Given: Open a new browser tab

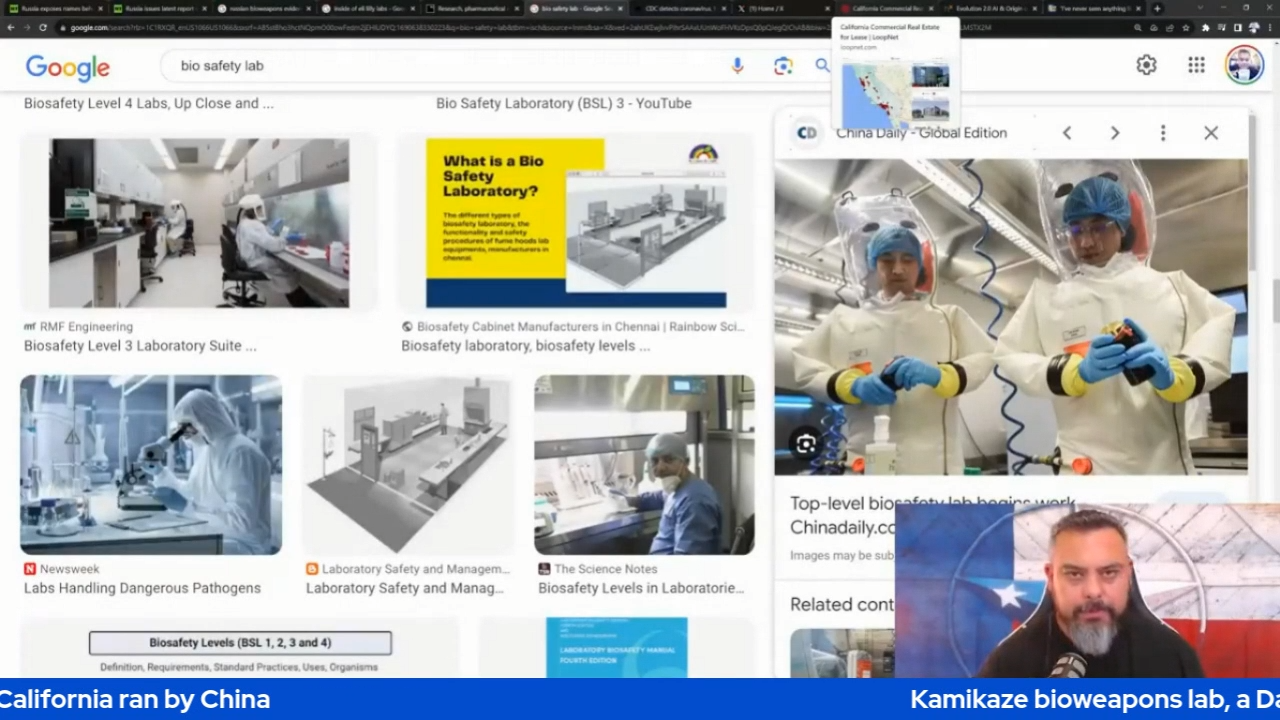Looking at the screenshot, I should click(x=1157, y=8).
